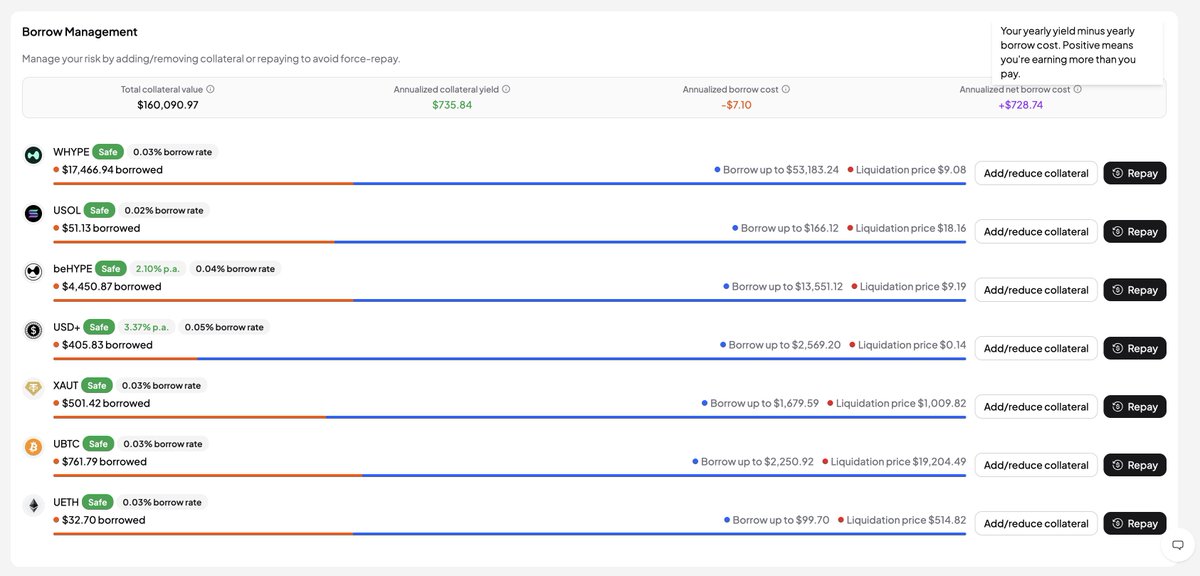Click Liquidation price $18.16 text
1200x576 pixels.
pyautogui.click(x=911, y=228)
